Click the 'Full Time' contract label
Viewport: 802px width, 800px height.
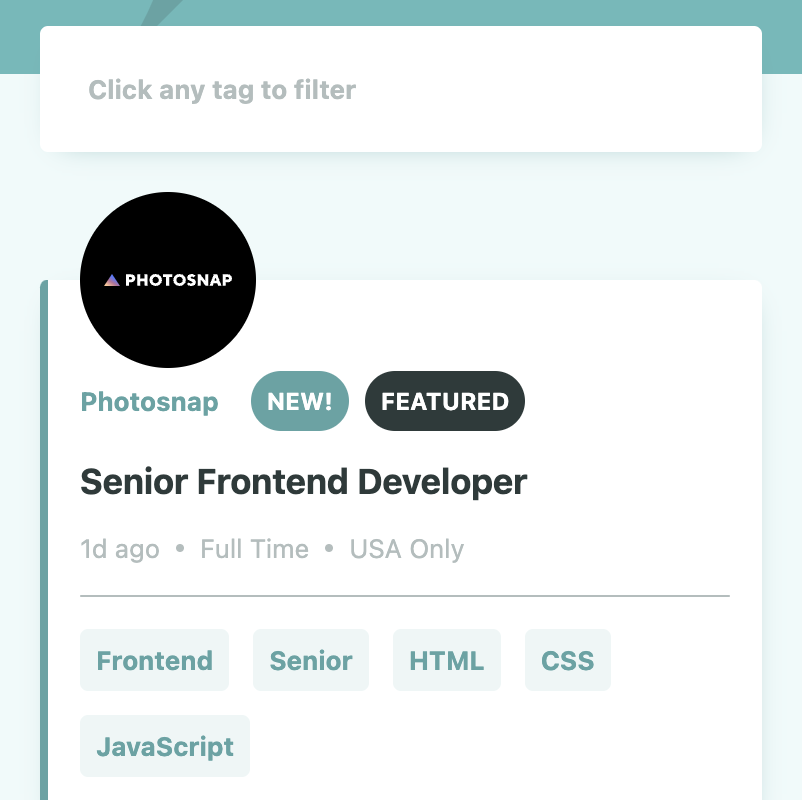pos(254,549)
